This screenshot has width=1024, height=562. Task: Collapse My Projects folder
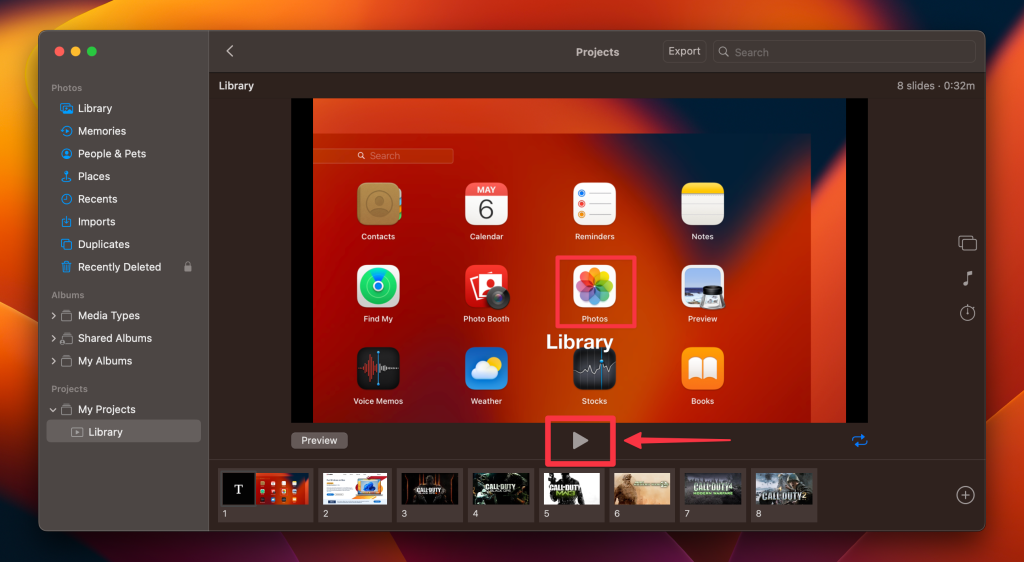pos(54,410)
